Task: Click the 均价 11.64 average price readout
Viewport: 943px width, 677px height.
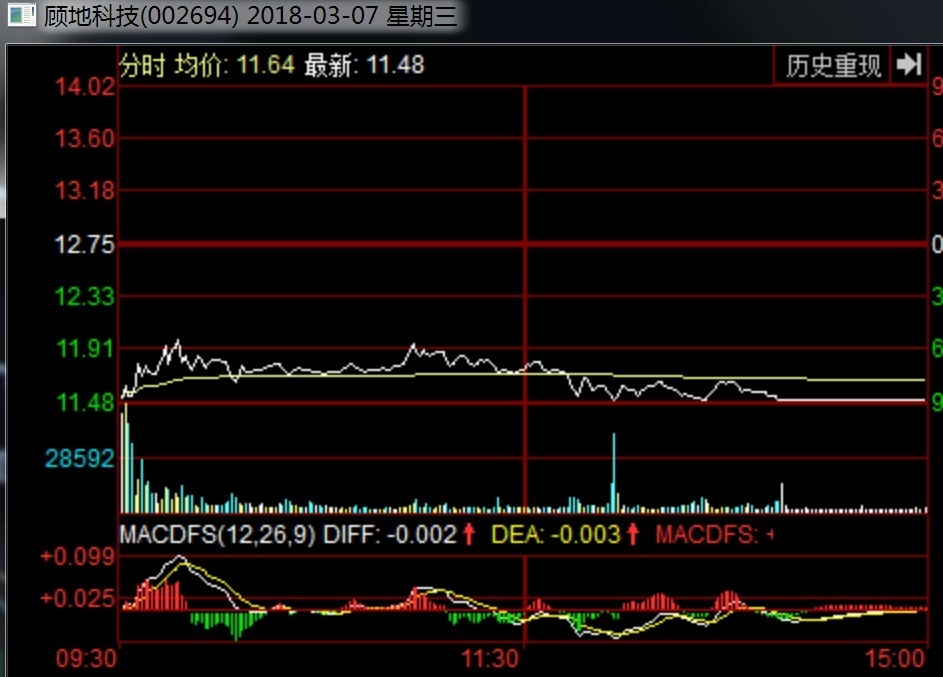Action: [235, 66]
